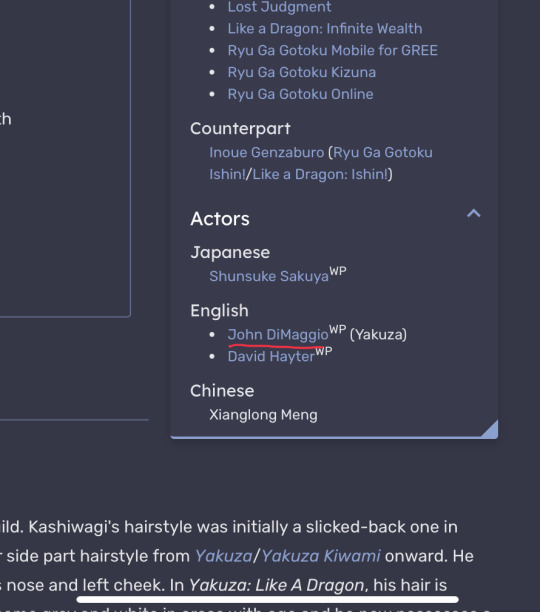Image resolution: width=540 pixels, height=612 pixels.
Task: Click the Japanese subheading
Action: pos(230,253)
